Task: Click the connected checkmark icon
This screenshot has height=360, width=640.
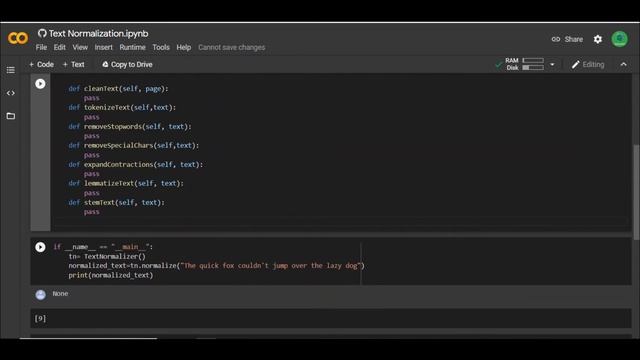Action: [498, 64]
